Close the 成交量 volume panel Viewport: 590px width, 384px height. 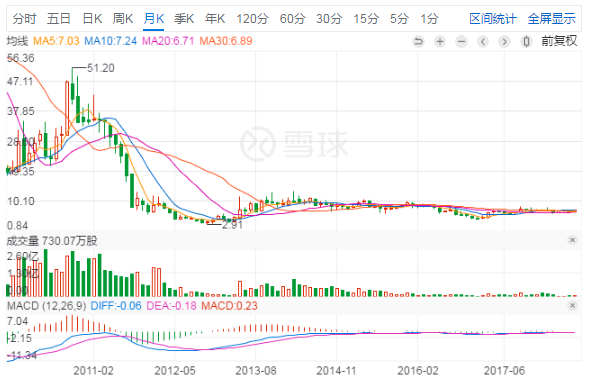572,240
